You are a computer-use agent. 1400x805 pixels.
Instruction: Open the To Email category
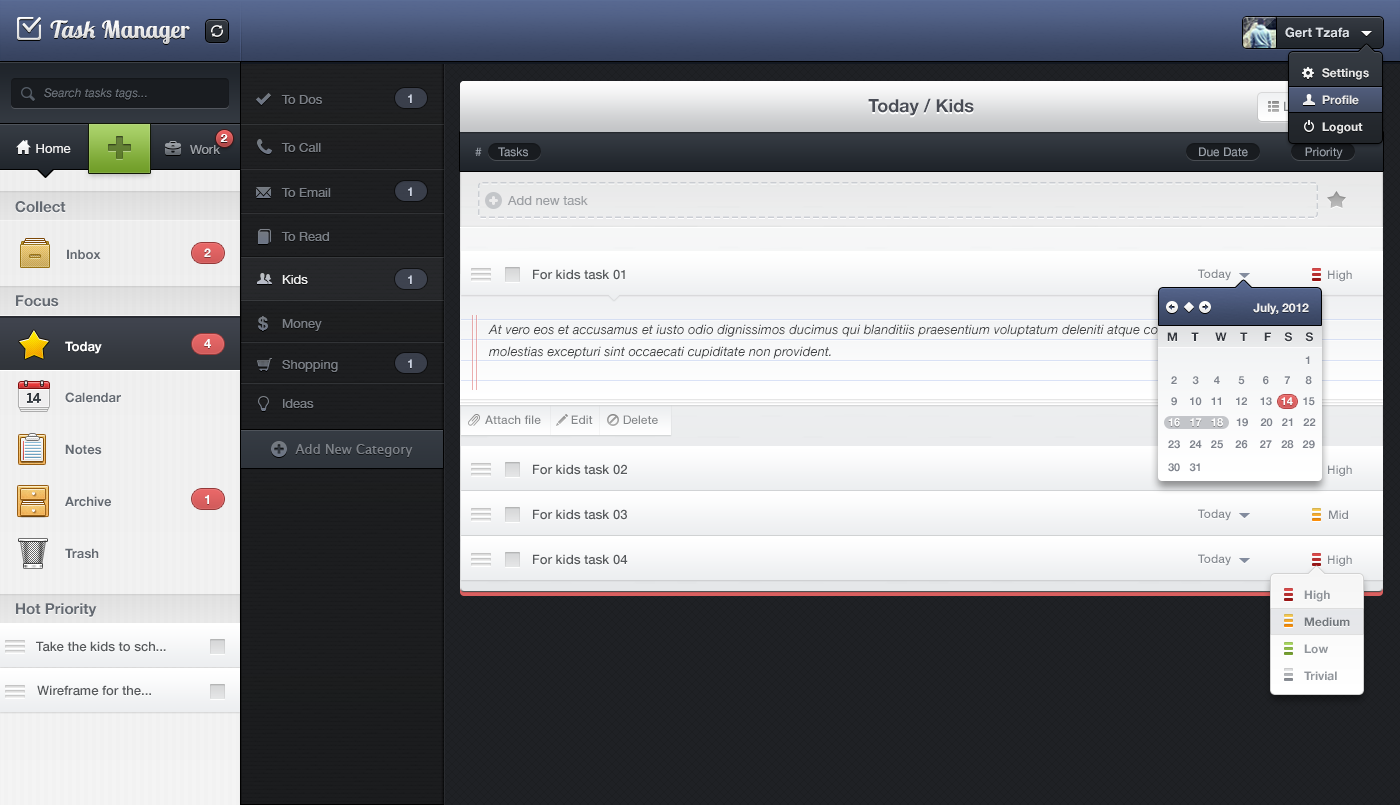click(x=342, y=192)
